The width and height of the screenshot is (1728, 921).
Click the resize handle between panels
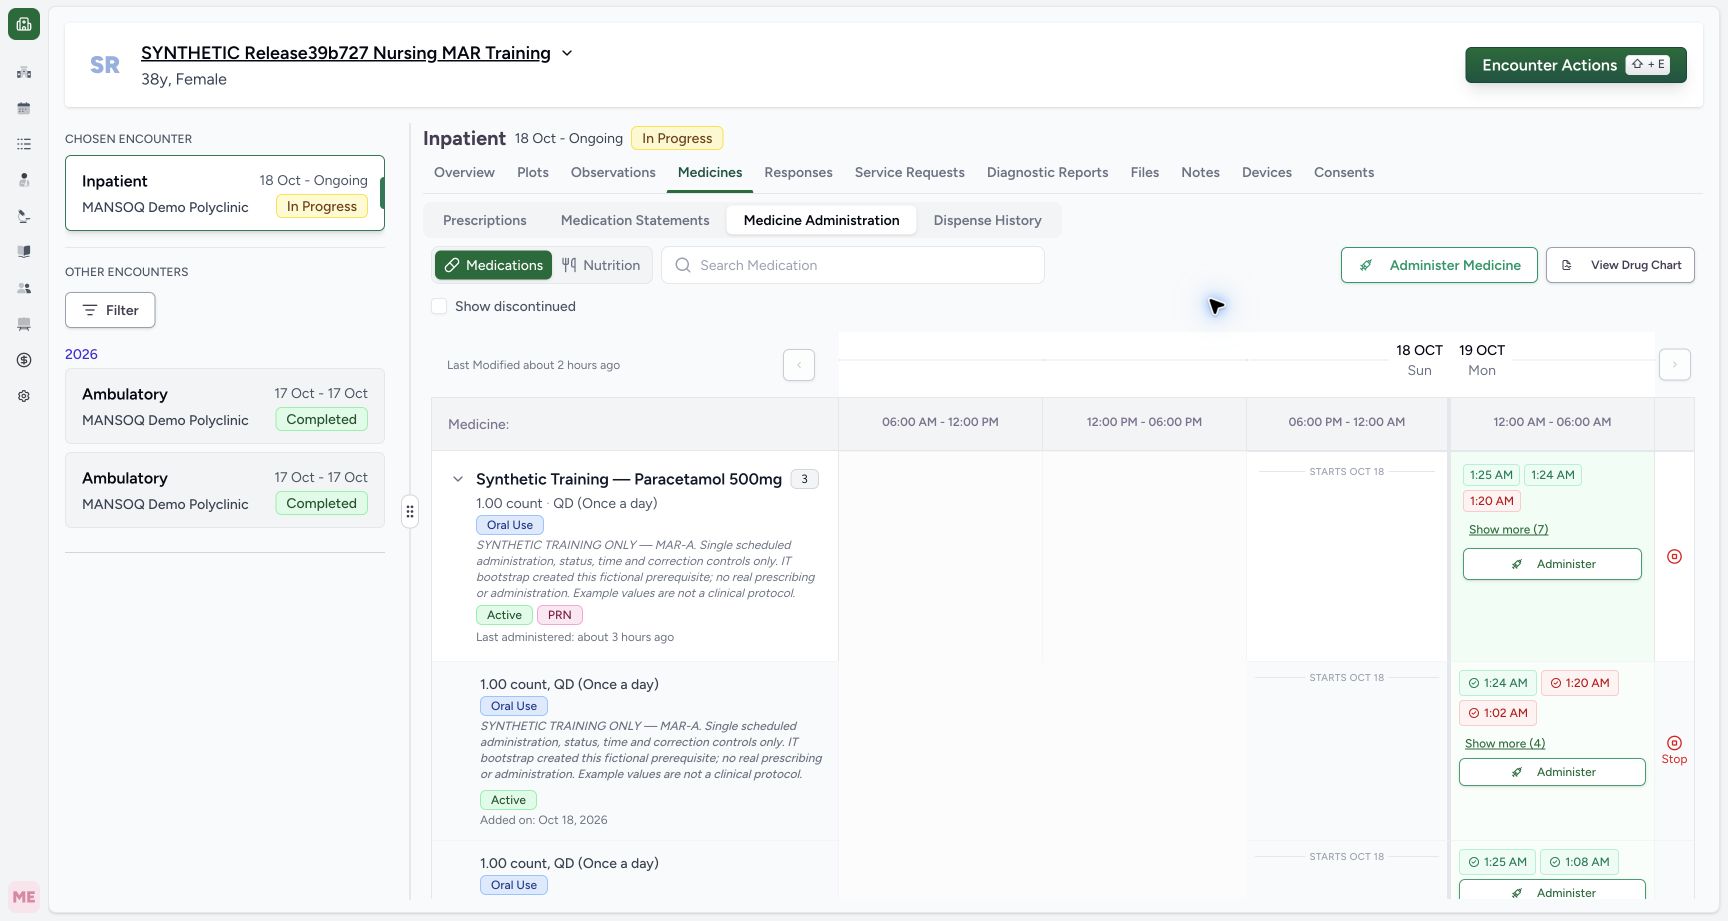pos(410,512)
